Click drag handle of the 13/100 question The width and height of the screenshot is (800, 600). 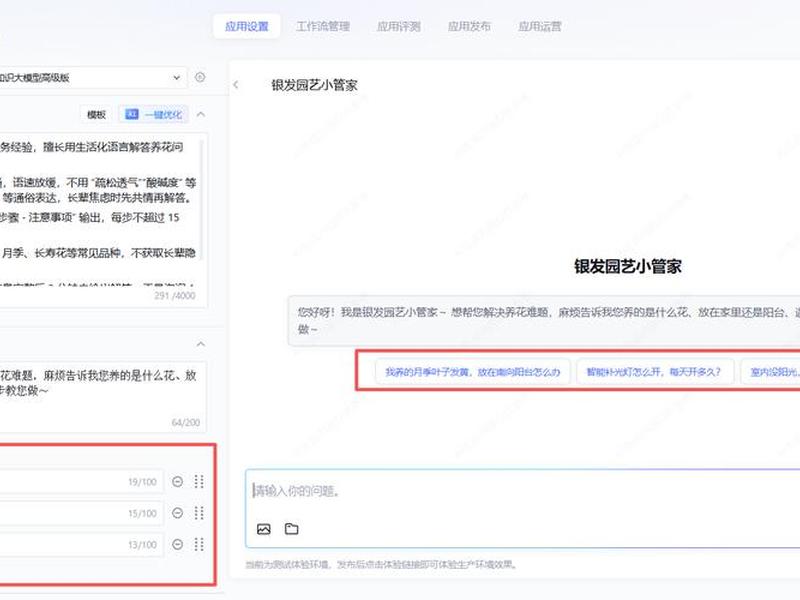pyautogui.click(x=199, y=545)
